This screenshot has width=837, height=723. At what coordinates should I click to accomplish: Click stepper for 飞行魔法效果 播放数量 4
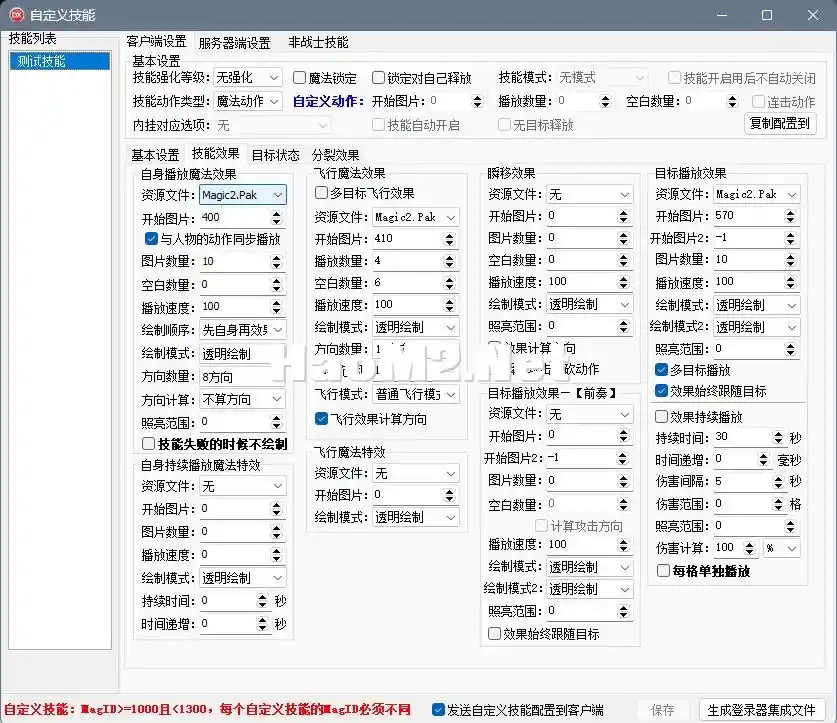449,261
